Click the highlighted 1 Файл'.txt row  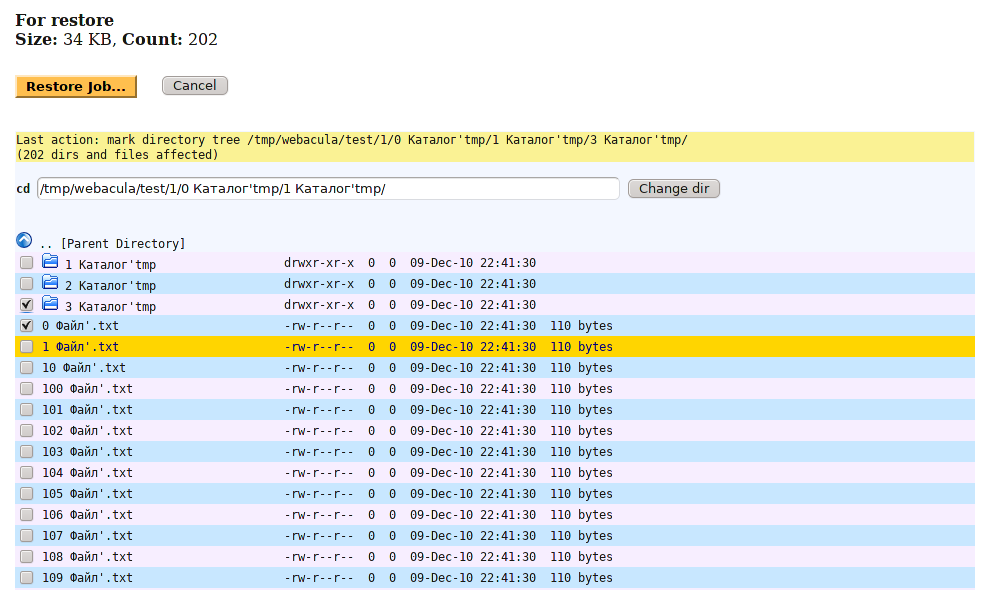[85, 346]
